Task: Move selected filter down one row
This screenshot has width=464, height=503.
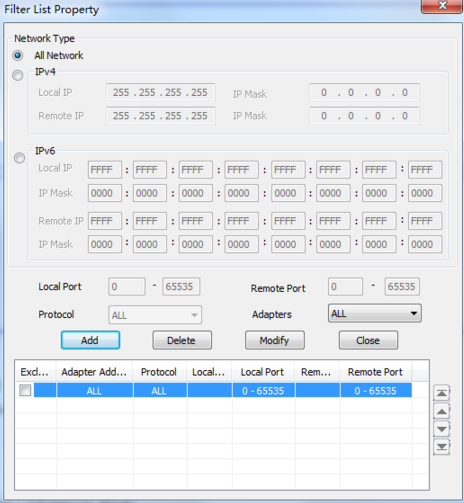Action: pos(442,429)
